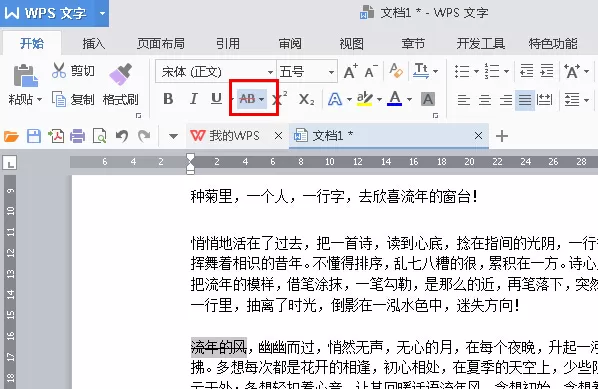
Task: Click the undo arrow icon
Action: [x=122, y=136]
